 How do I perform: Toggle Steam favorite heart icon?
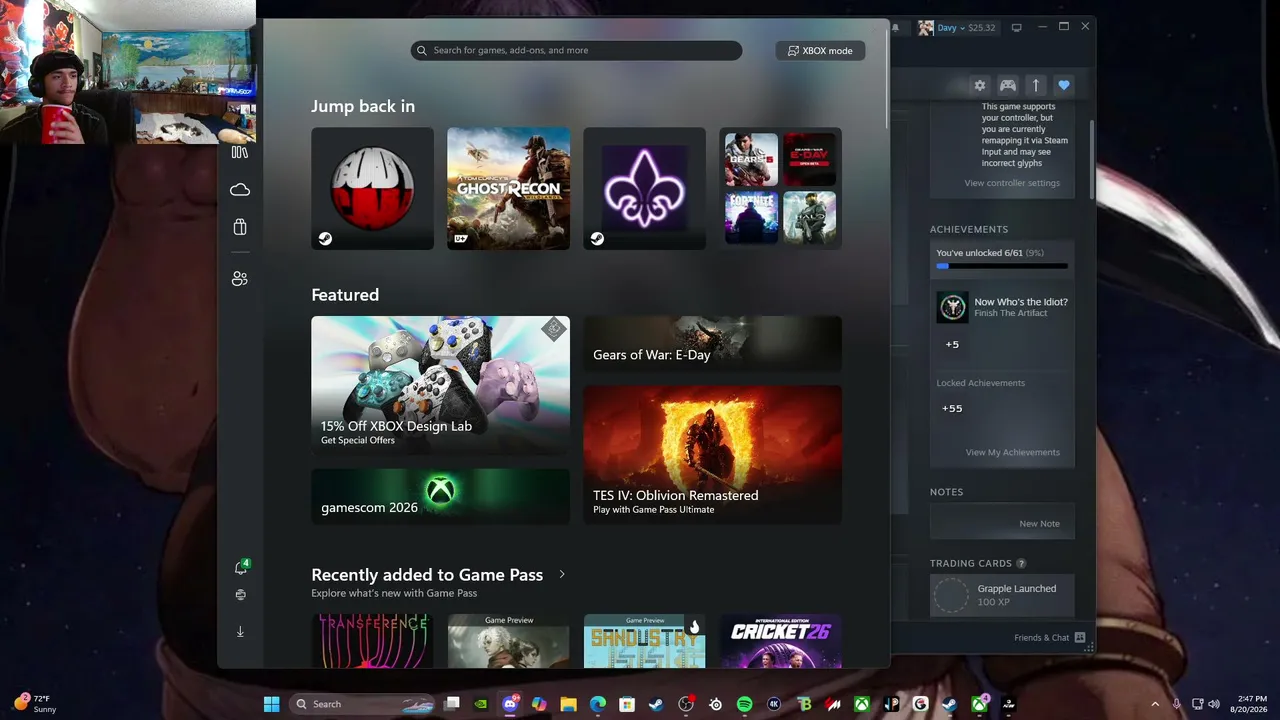pos(1064,86)
